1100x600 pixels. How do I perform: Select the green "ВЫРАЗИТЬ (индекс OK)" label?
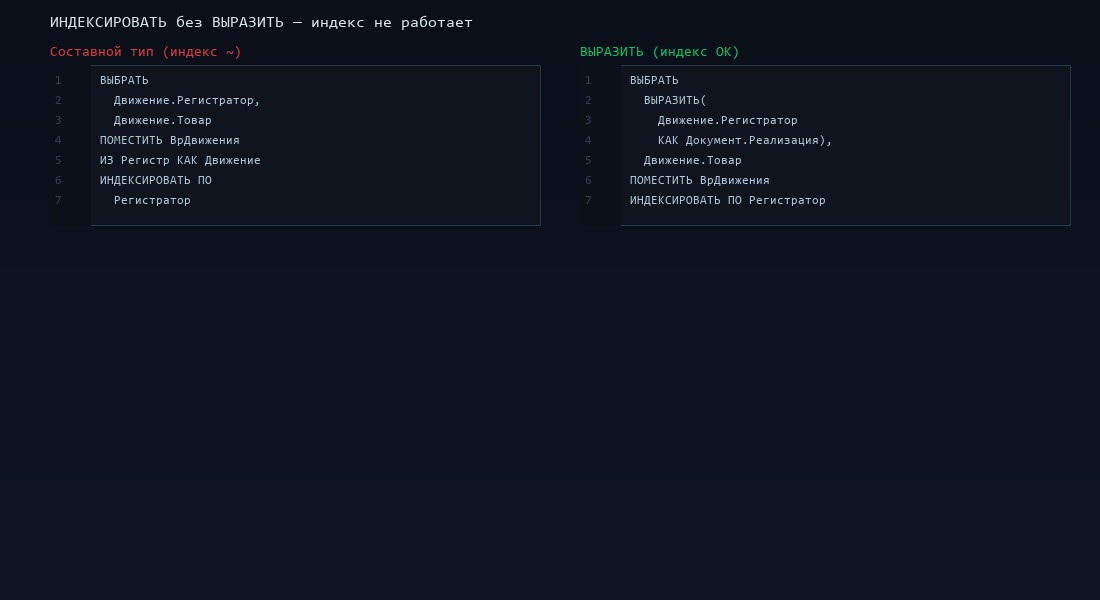tap(659, 52)
